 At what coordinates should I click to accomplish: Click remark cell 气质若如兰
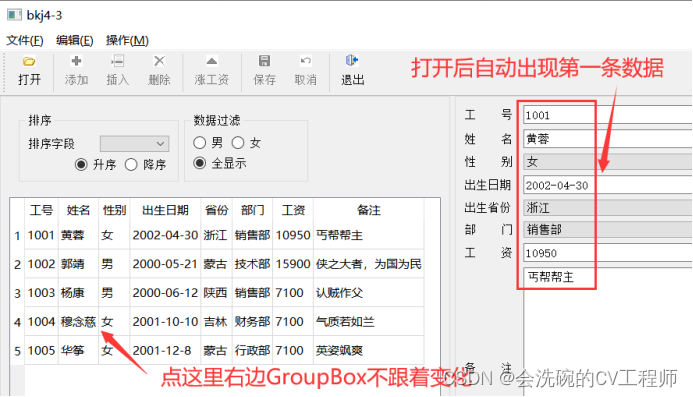(369, 321)
